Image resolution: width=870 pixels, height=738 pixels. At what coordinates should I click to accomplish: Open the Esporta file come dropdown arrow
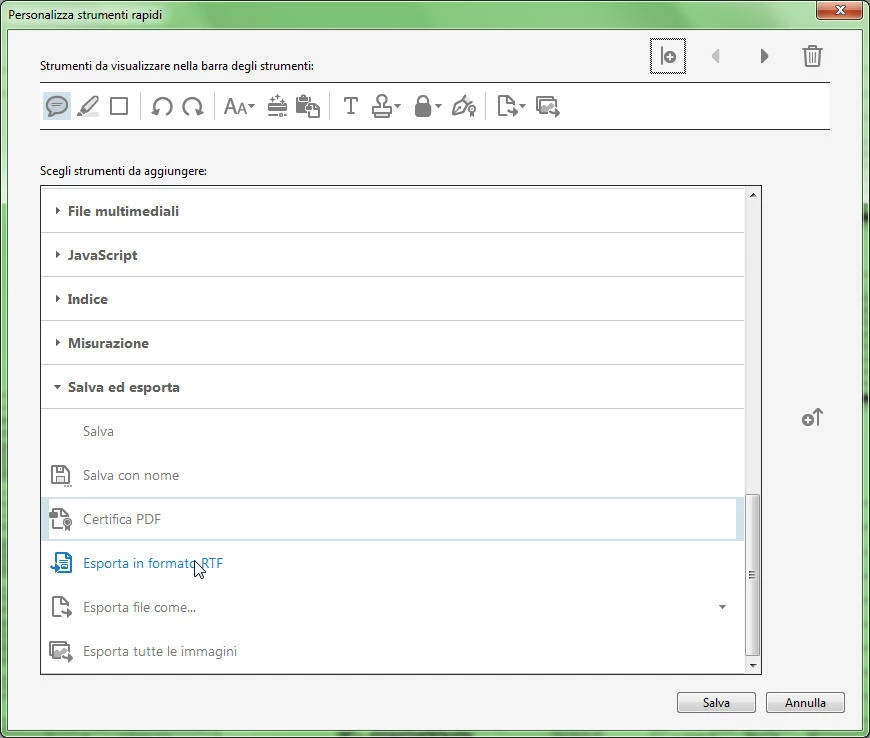pos(722,607)
